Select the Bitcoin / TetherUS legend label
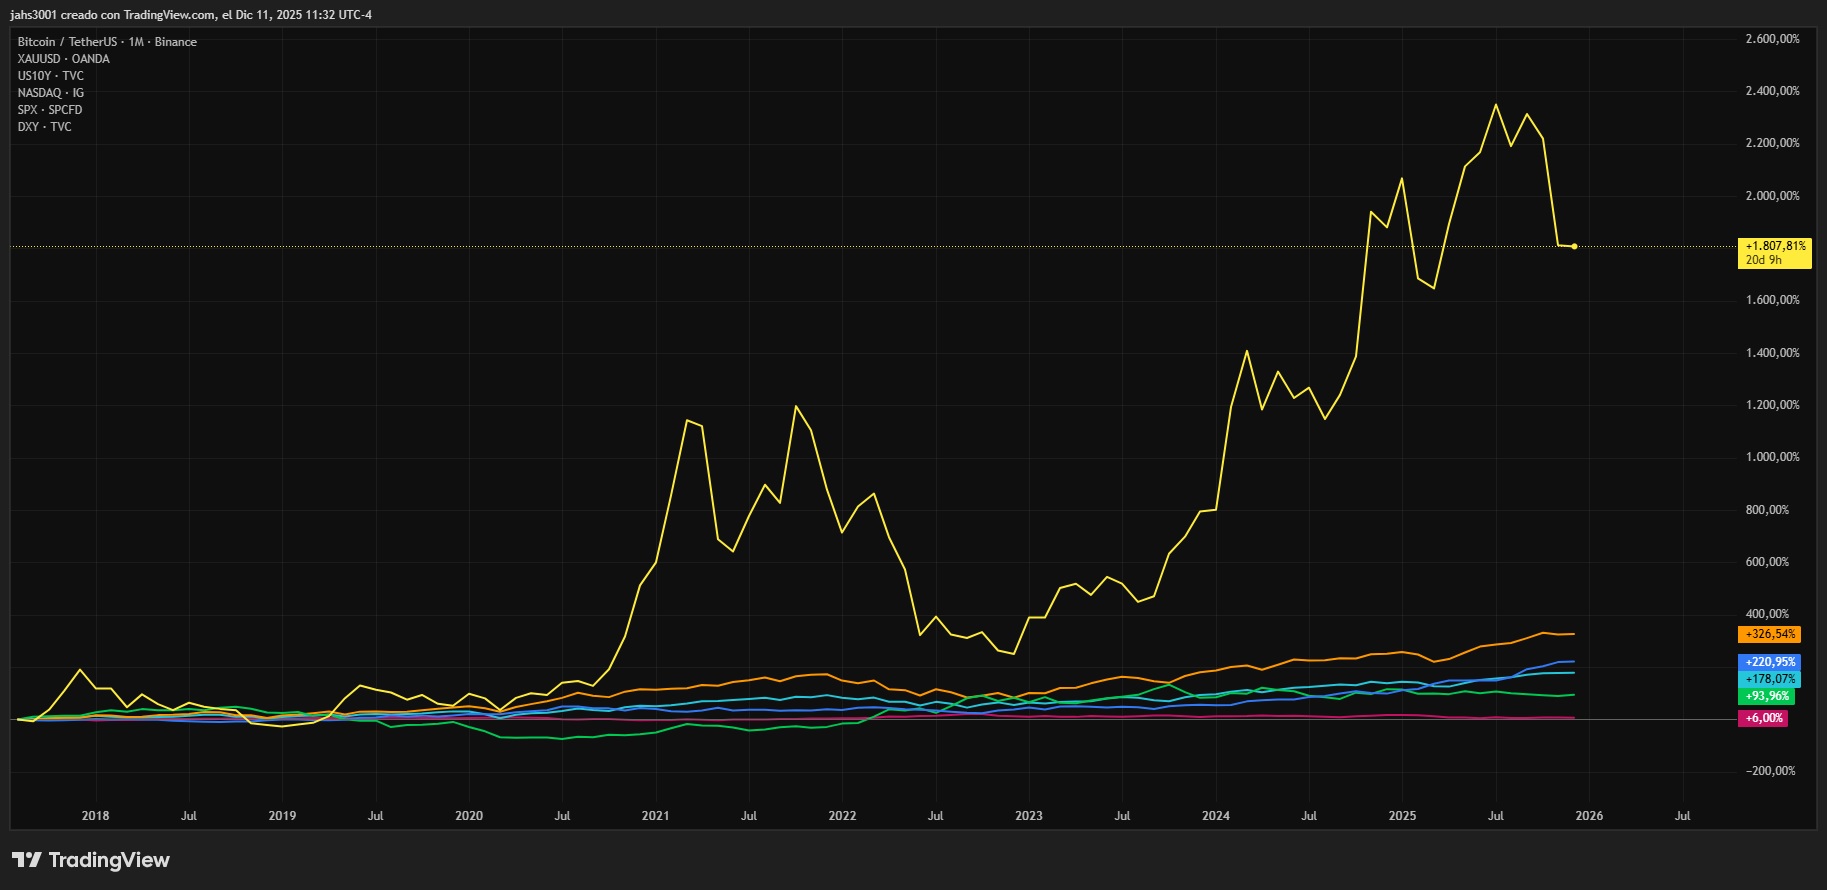The image size is (1827, 890). pos(107,42)
